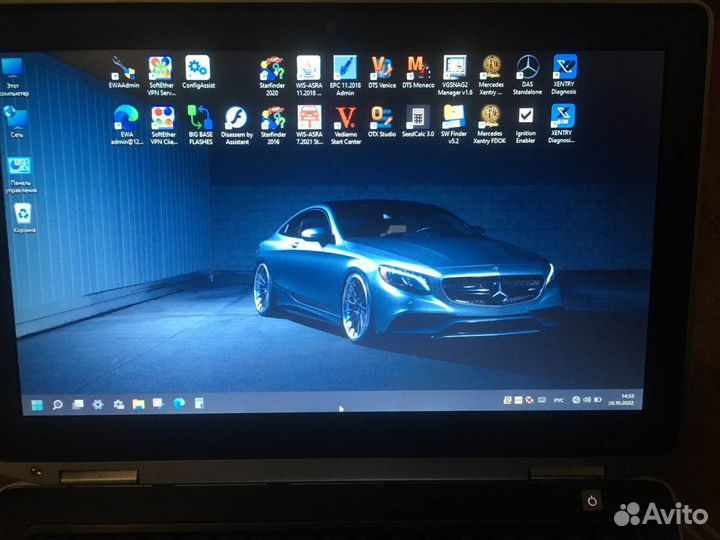Viewport: 720px width, 540px height.
Task: Open the DTS Venice icon
Action: pos(382,72)
